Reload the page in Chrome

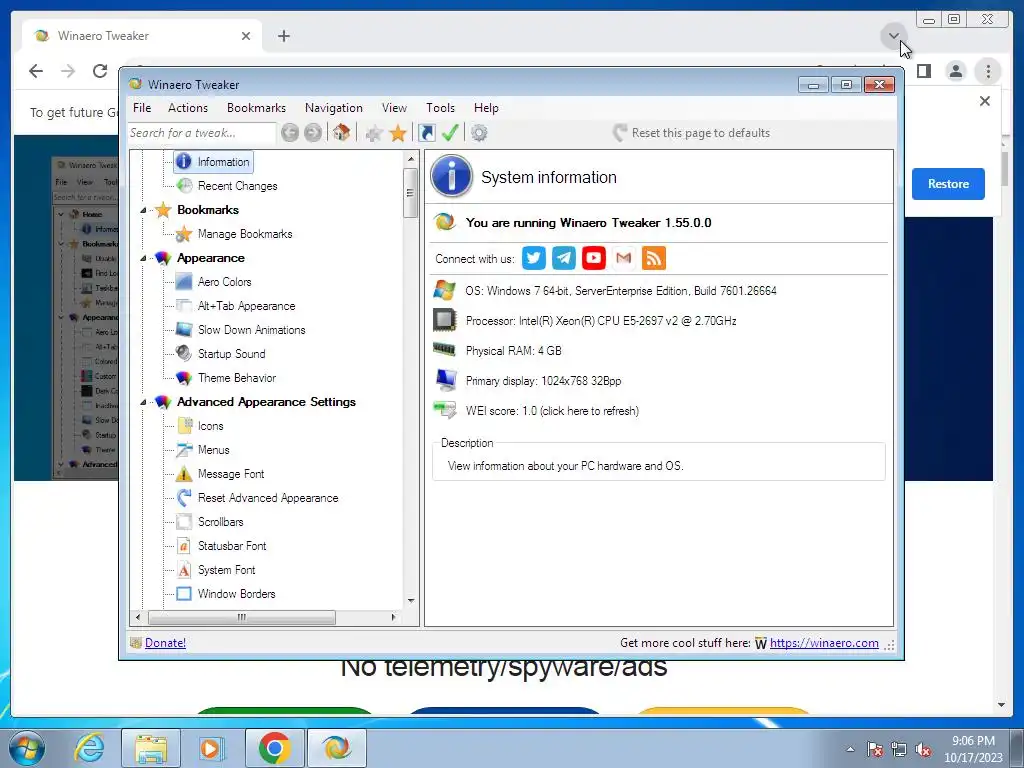tap(99, 71)
